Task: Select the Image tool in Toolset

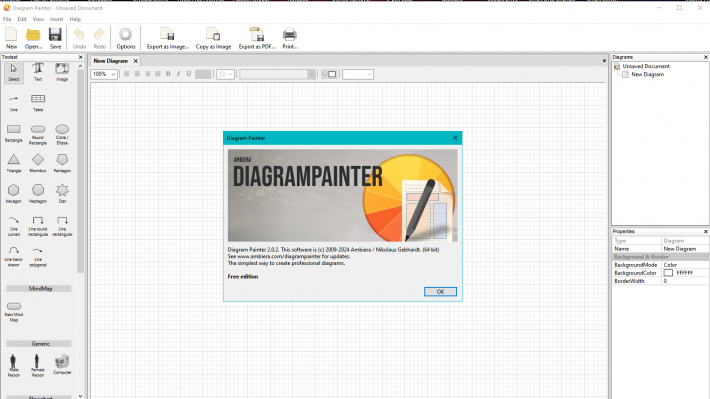Action: (x=62, y=73)
